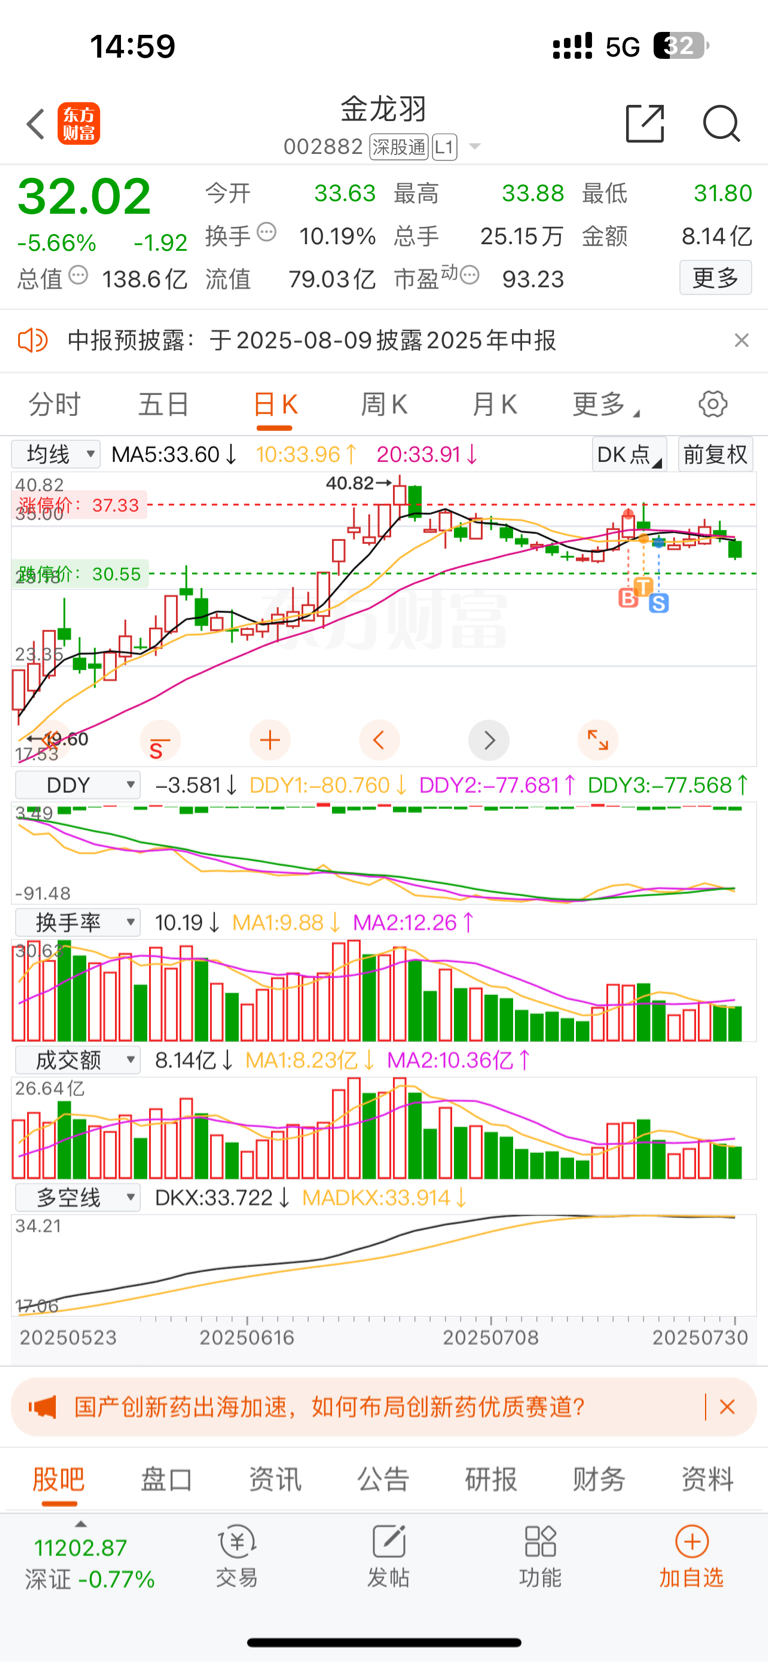Select the 日K chart tab
The image size is (768, 1662).
275,404
